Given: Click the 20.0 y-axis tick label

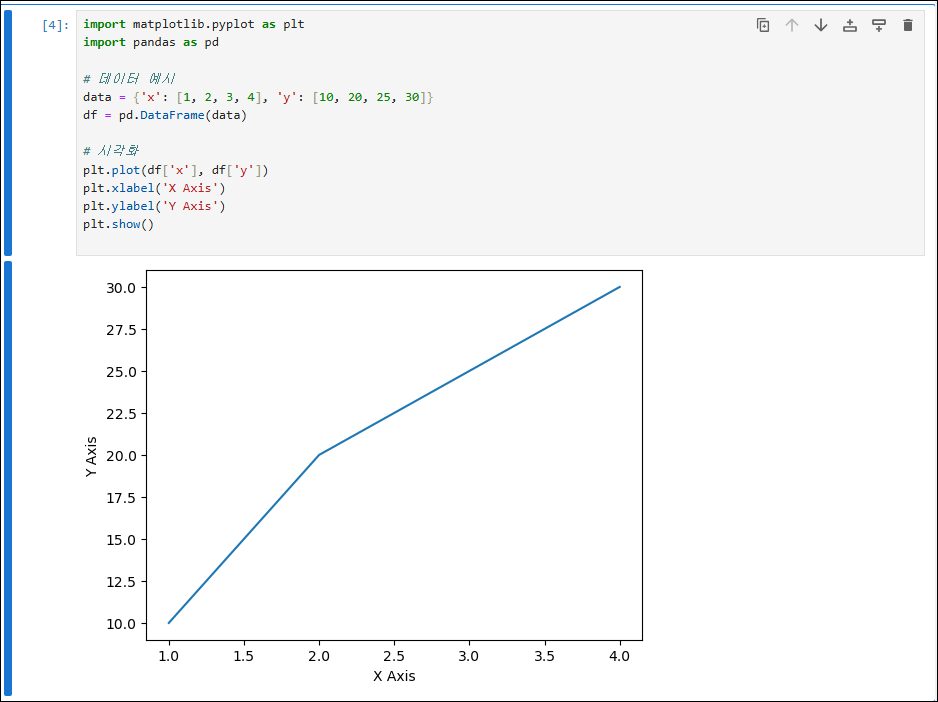Looking at the screenshot, I should (x=121, y=455).
